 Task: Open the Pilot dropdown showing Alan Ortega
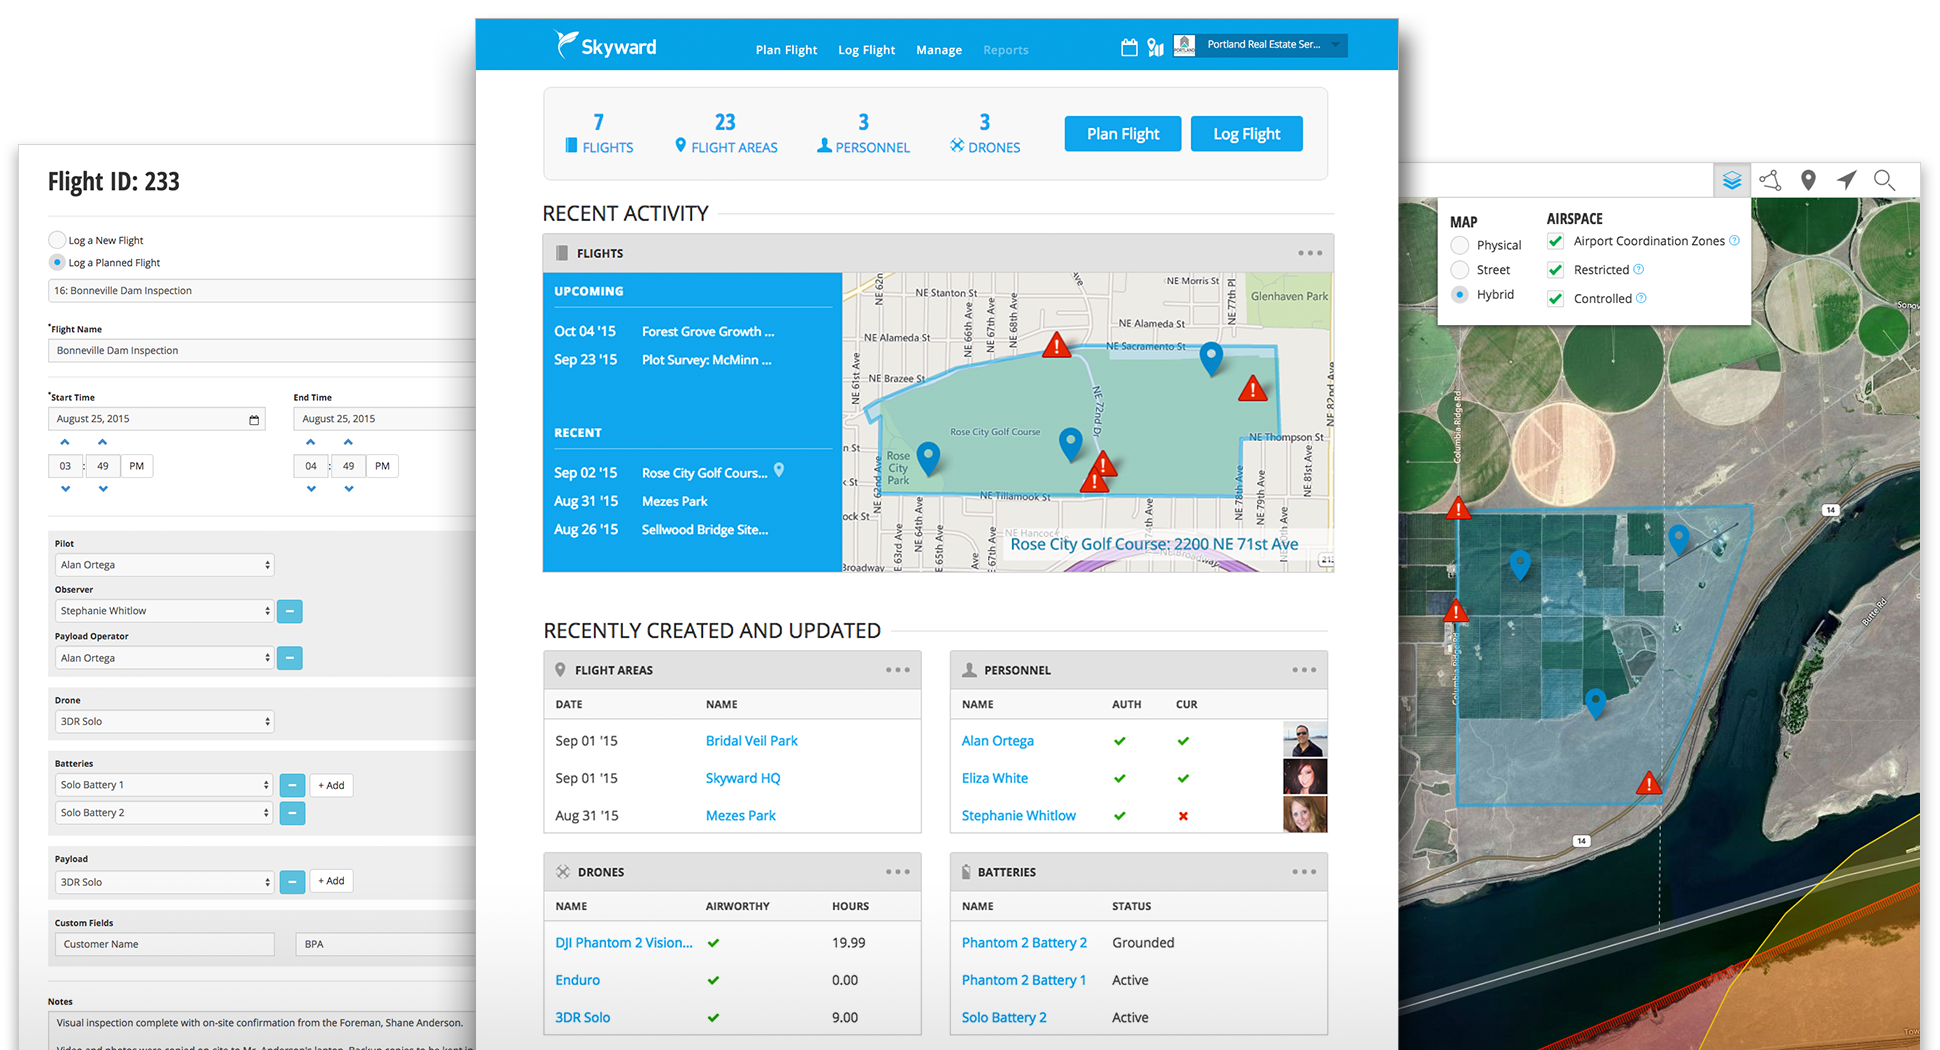(x=163, y=564)
